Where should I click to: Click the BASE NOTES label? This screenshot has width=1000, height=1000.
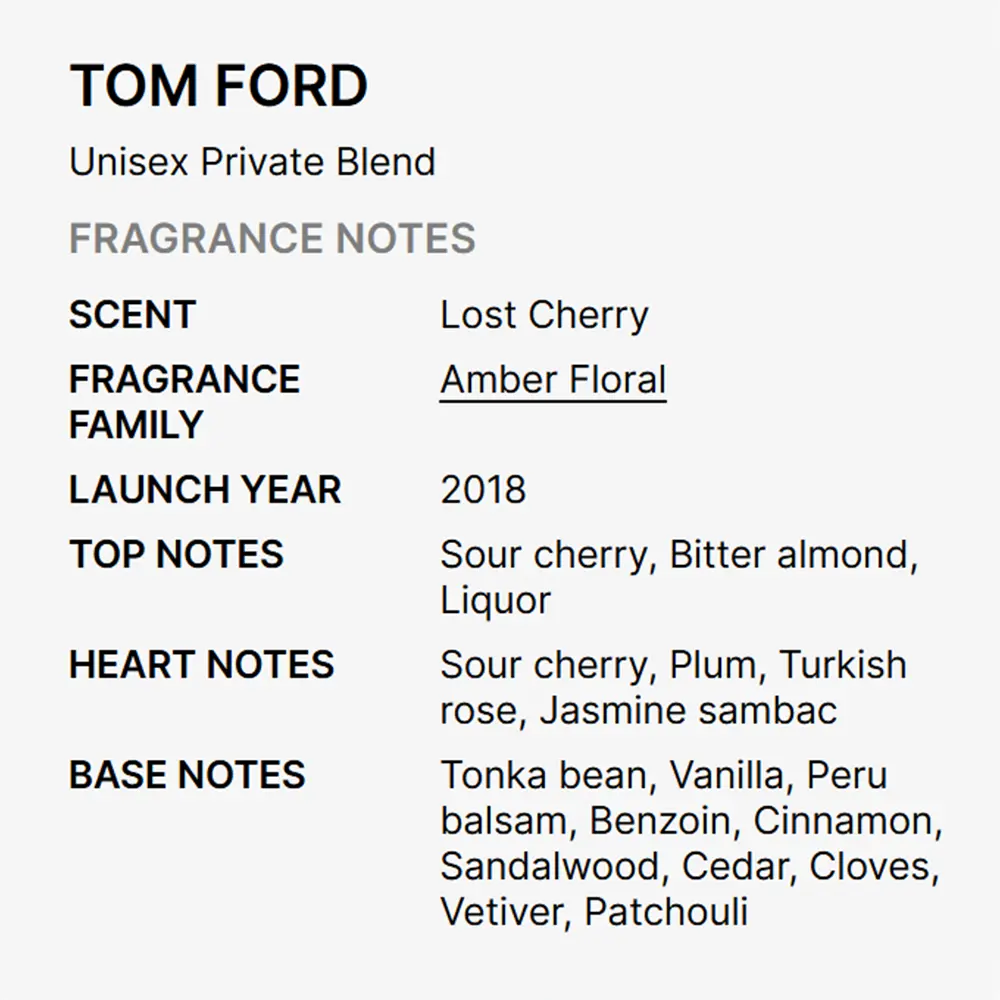coord(188,774)
